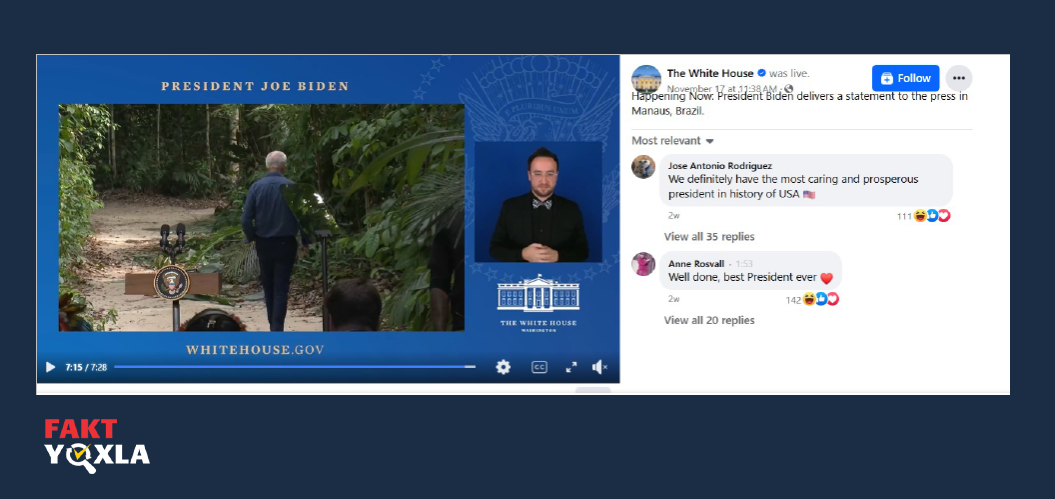Open The White House page name link

tap(710, 73)
